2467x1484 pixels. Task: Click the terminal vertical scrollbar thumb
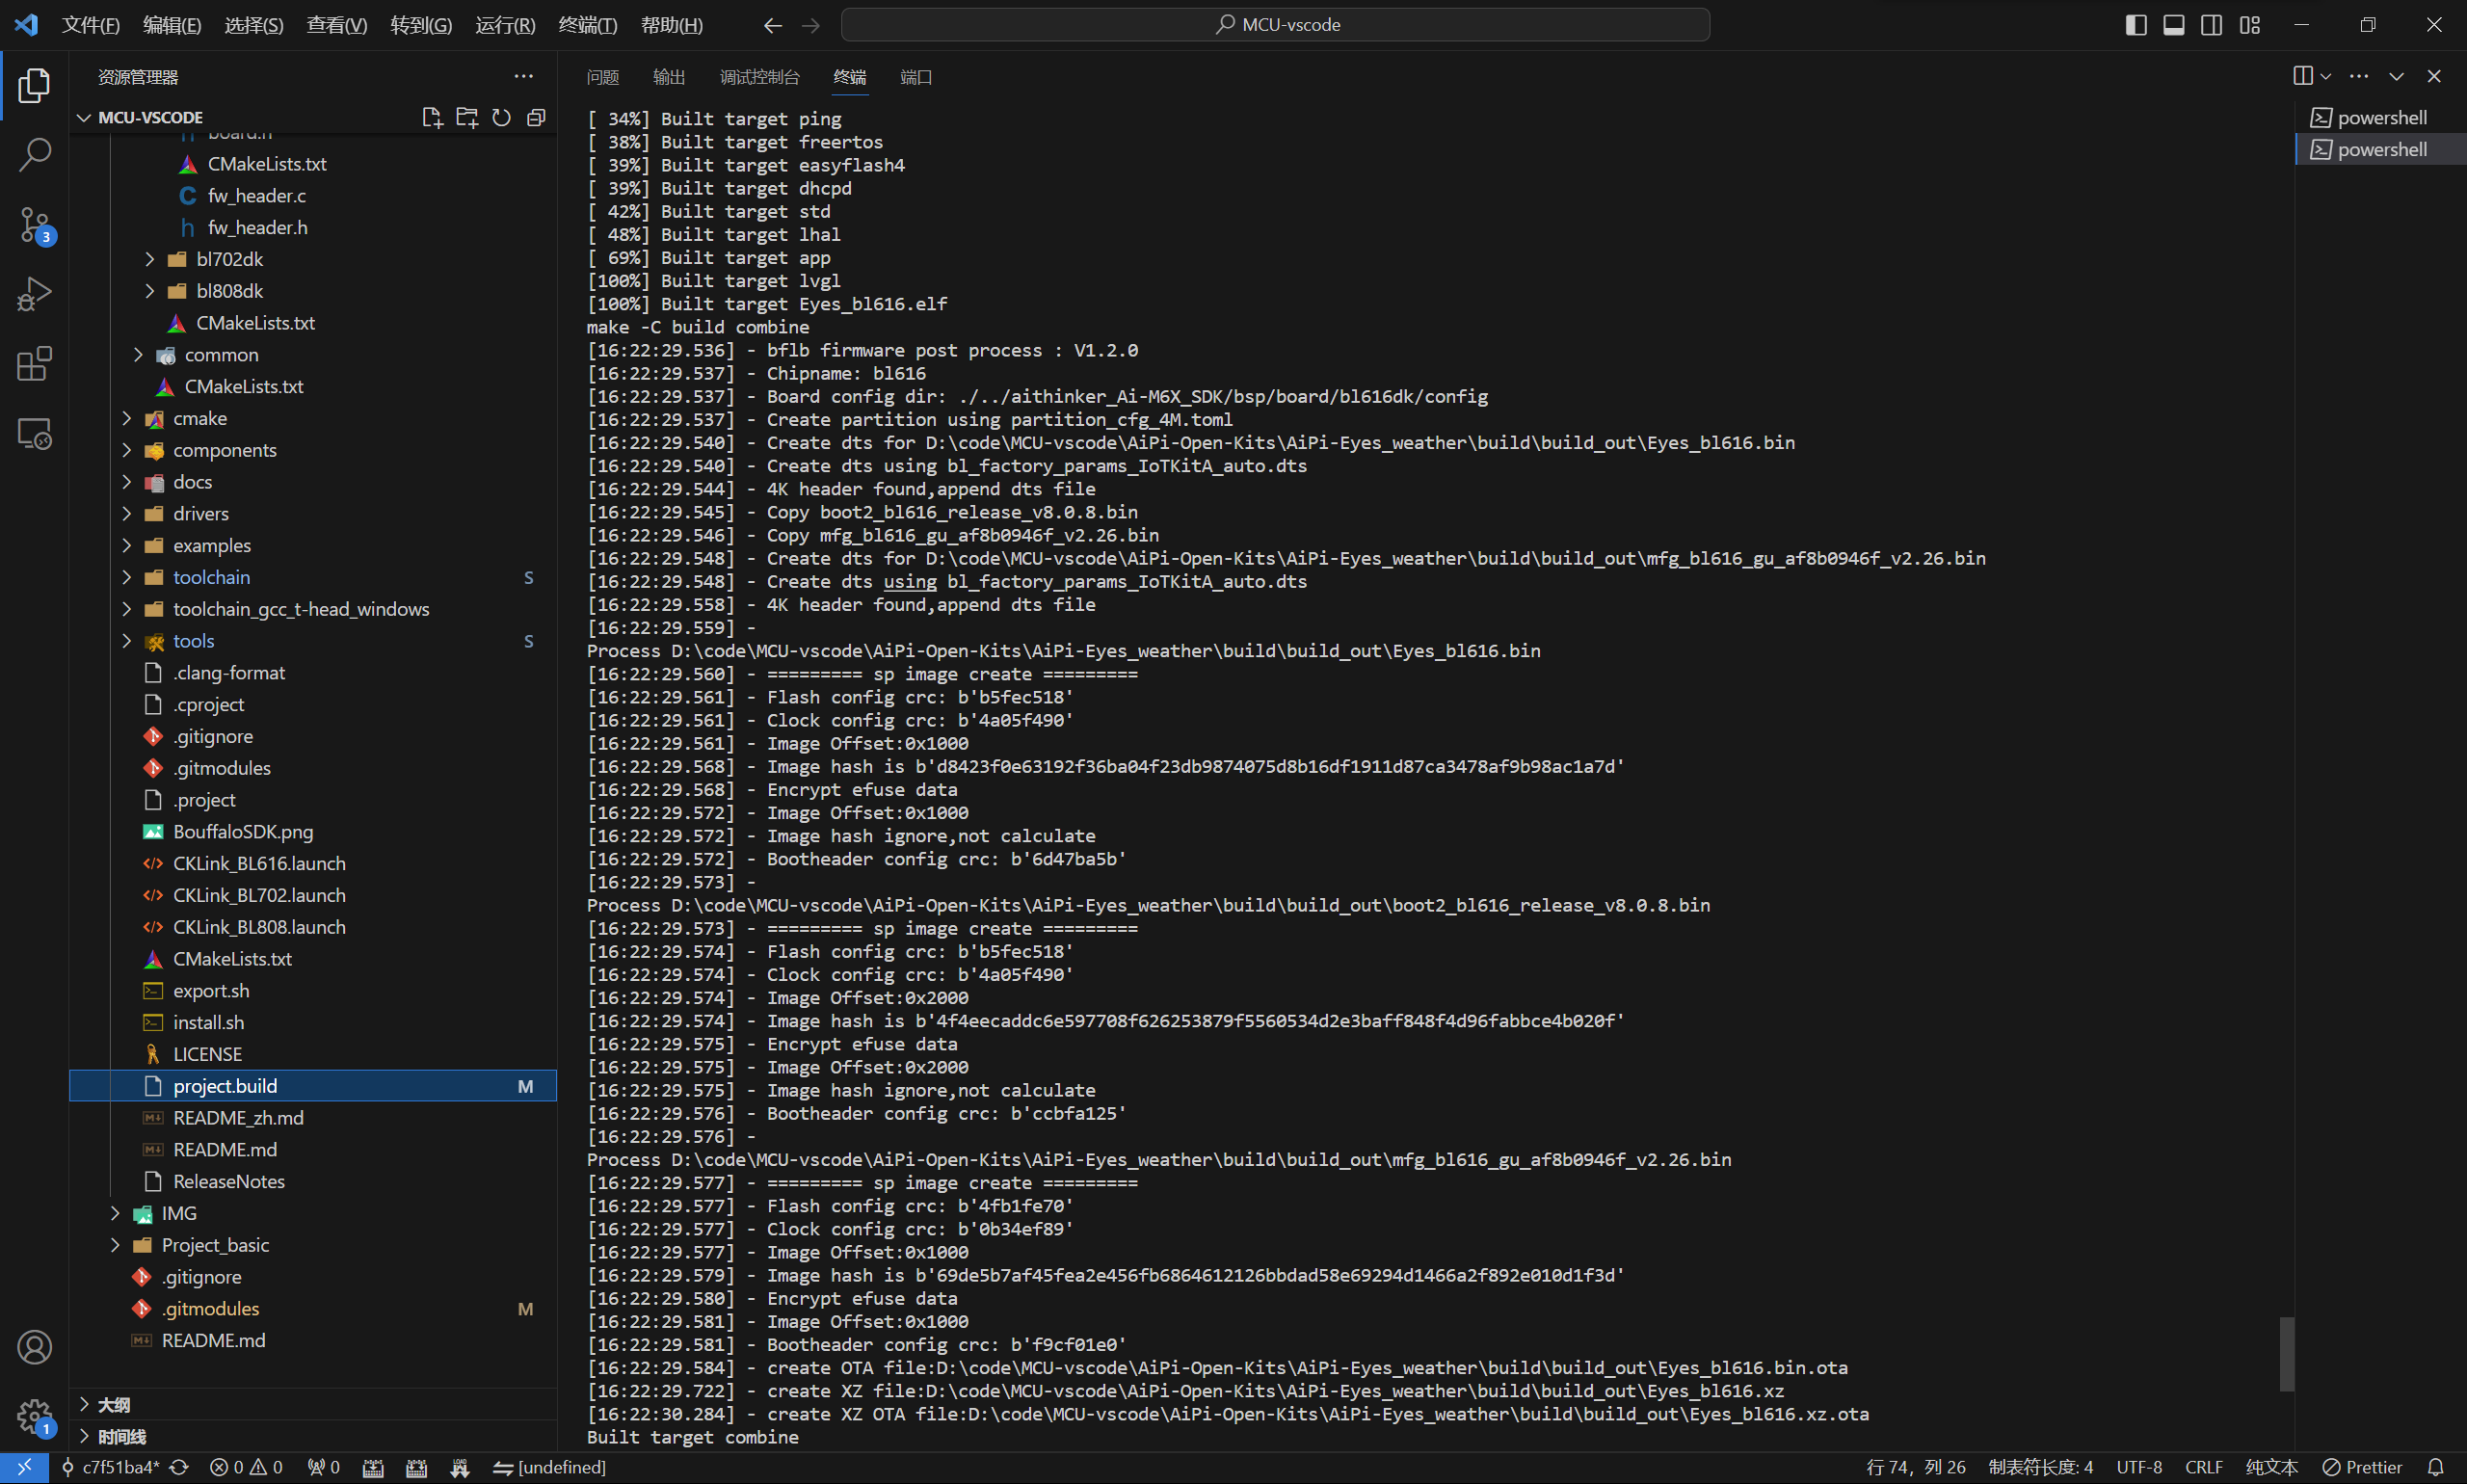(2286, 1354)
